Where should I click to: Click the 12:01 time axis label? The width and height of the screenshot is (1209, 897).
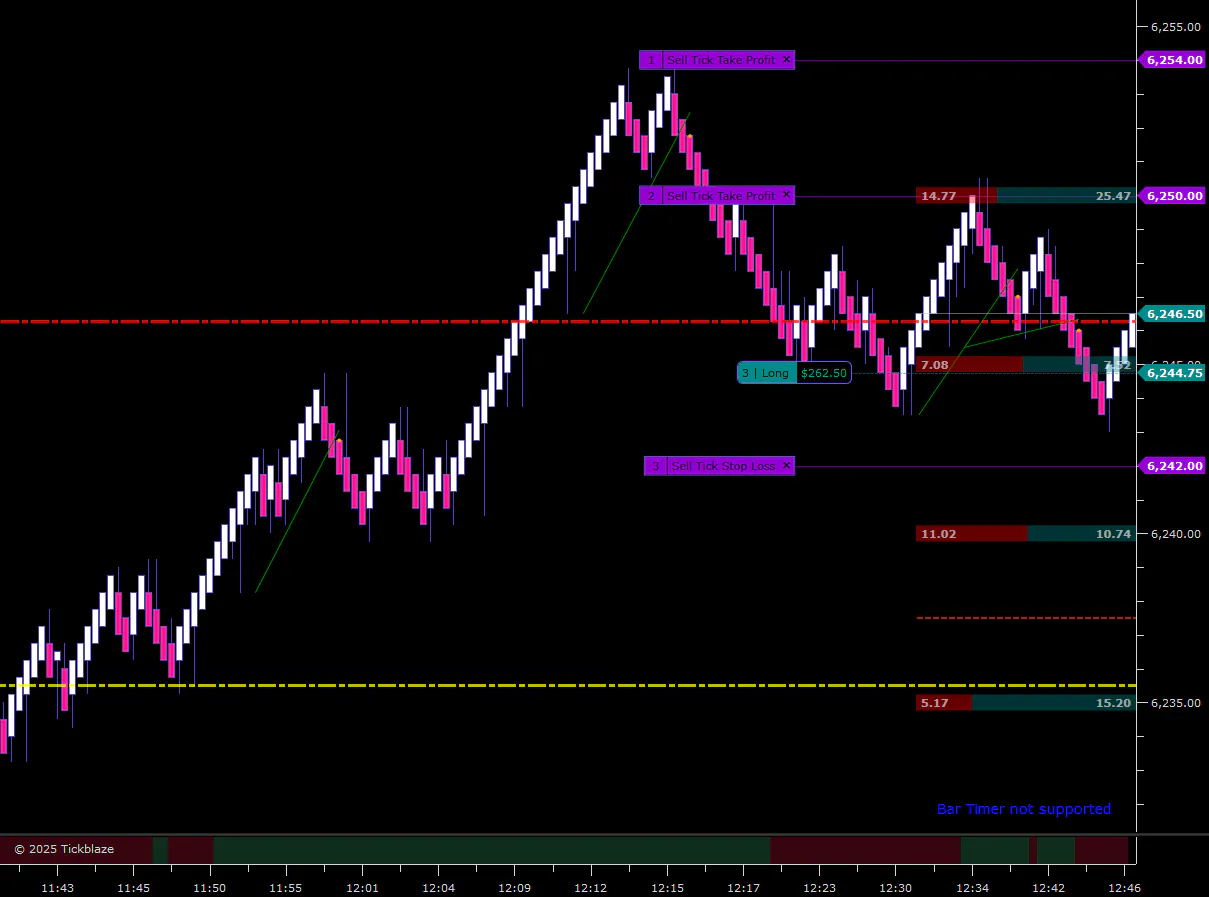click(x=362, y=888)
